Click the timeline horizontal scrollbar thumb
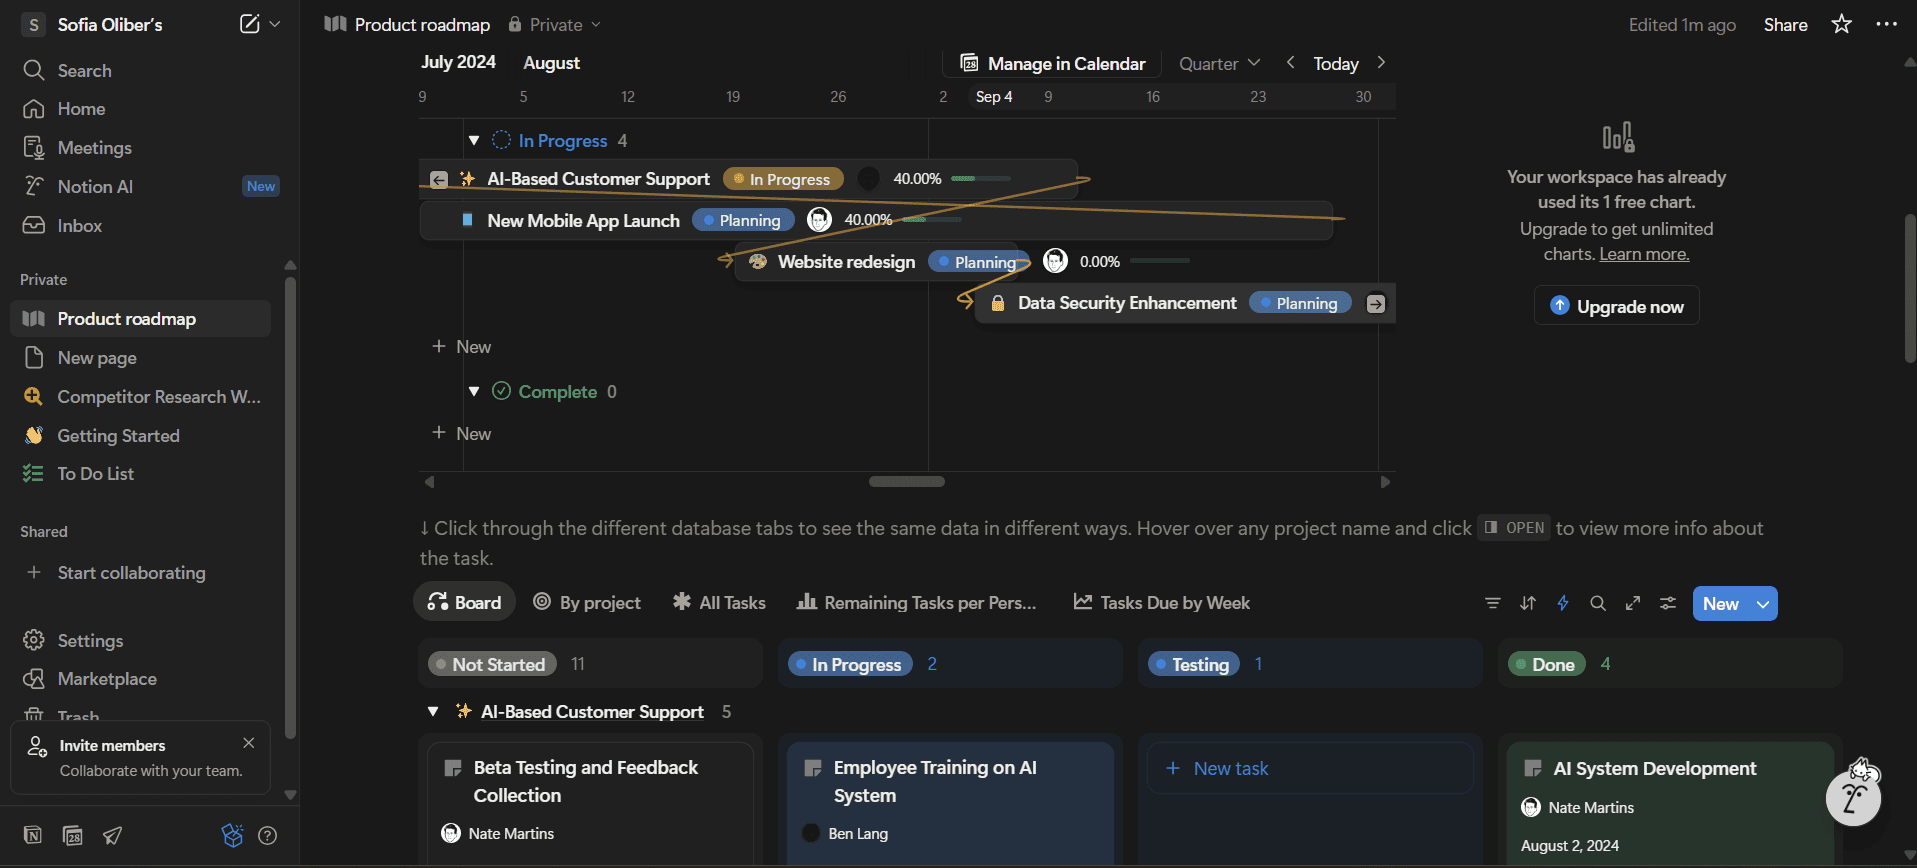The height and width of the screenshot is (868, 1917). click(906, 482)
